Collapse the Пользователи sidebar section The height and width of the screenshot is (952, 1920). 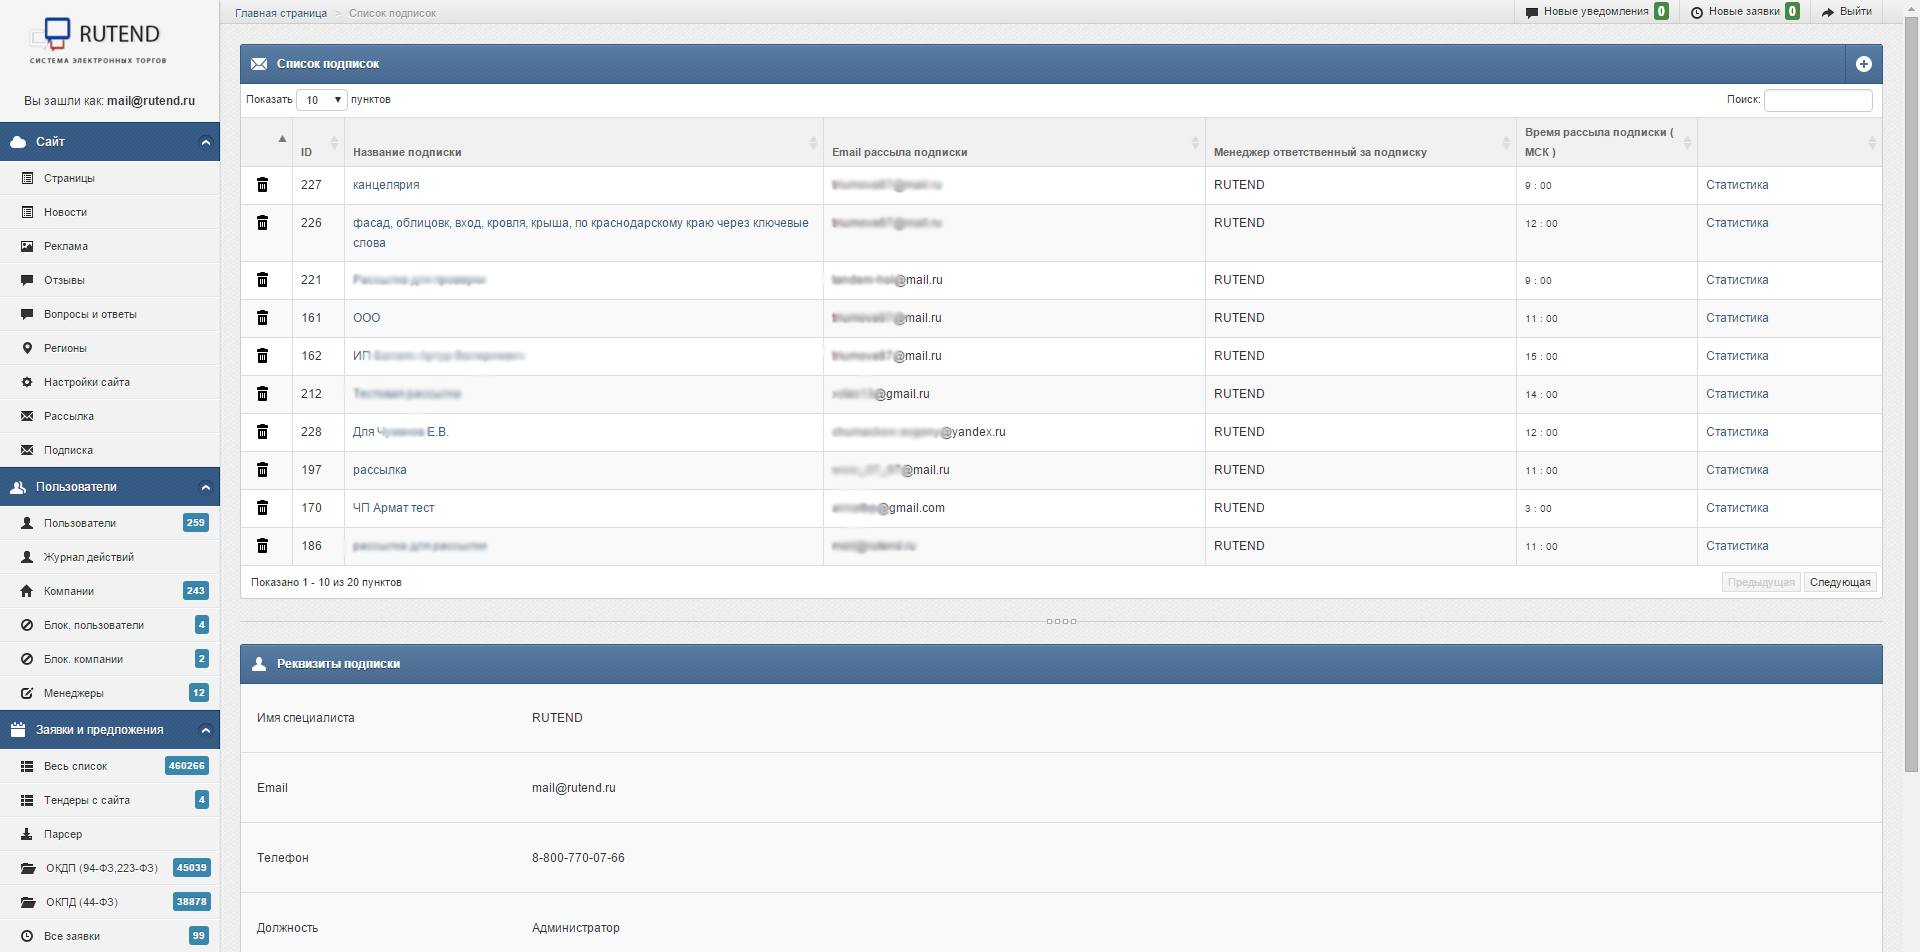click(x=205, y=487)
